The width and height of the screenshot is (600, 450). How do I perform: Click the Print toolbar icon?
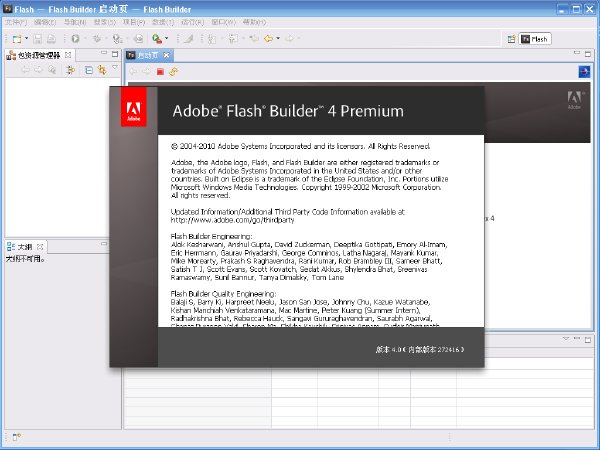coord(51,39)
